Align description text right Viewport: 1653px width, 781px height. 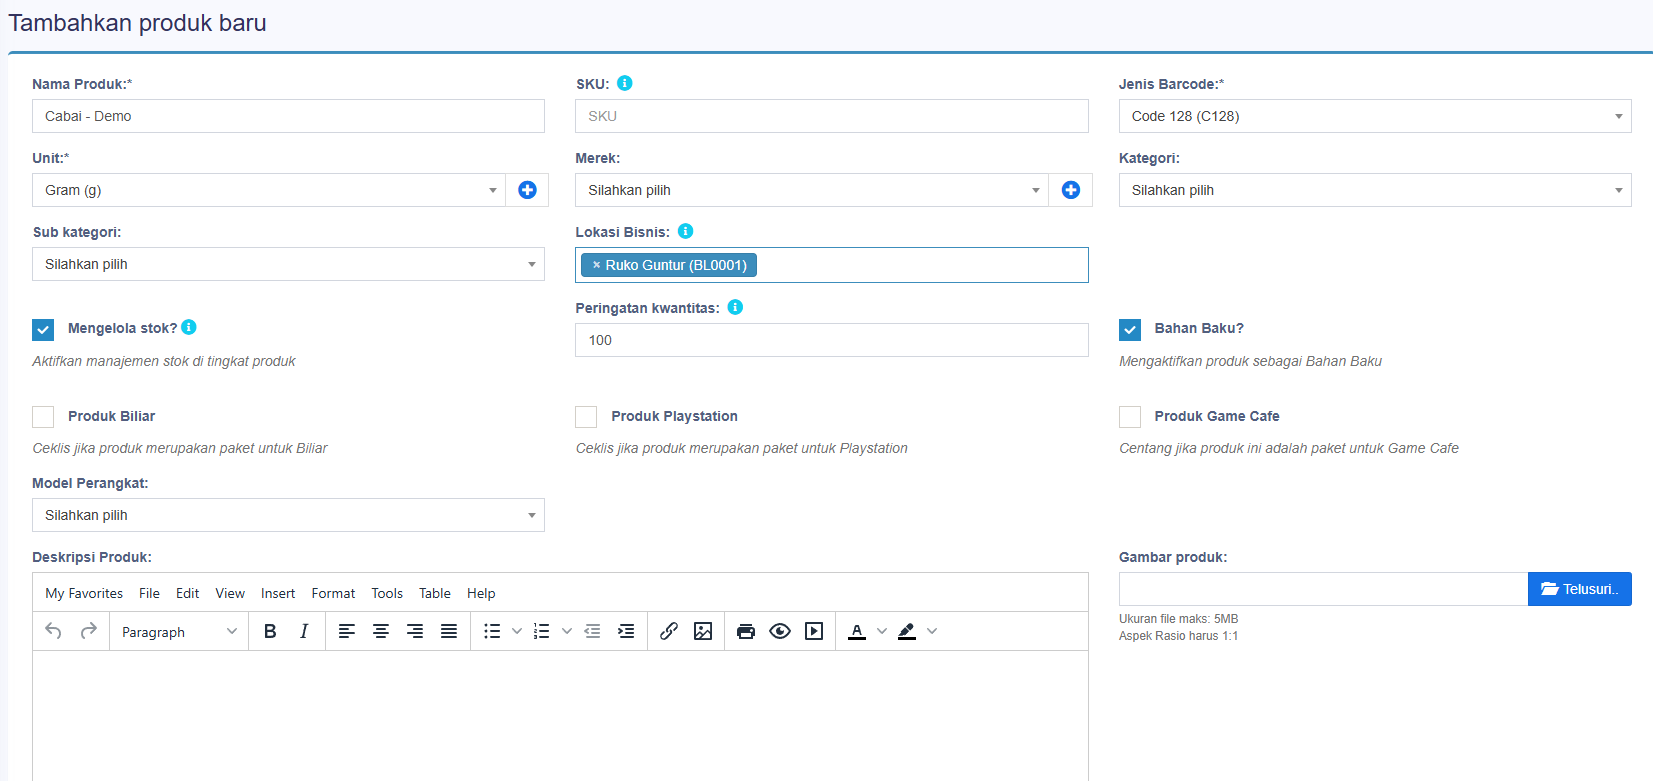point(415,631)
